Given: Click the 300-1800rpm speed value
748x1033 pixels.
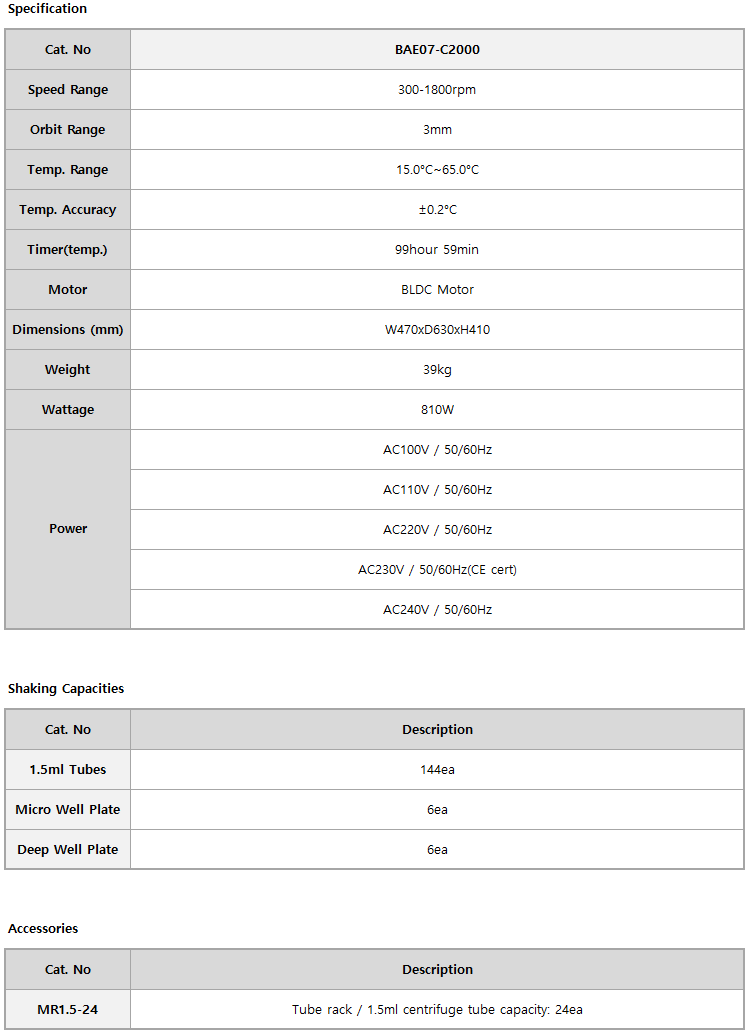Looking at the screenshot, I should (437, 90).
